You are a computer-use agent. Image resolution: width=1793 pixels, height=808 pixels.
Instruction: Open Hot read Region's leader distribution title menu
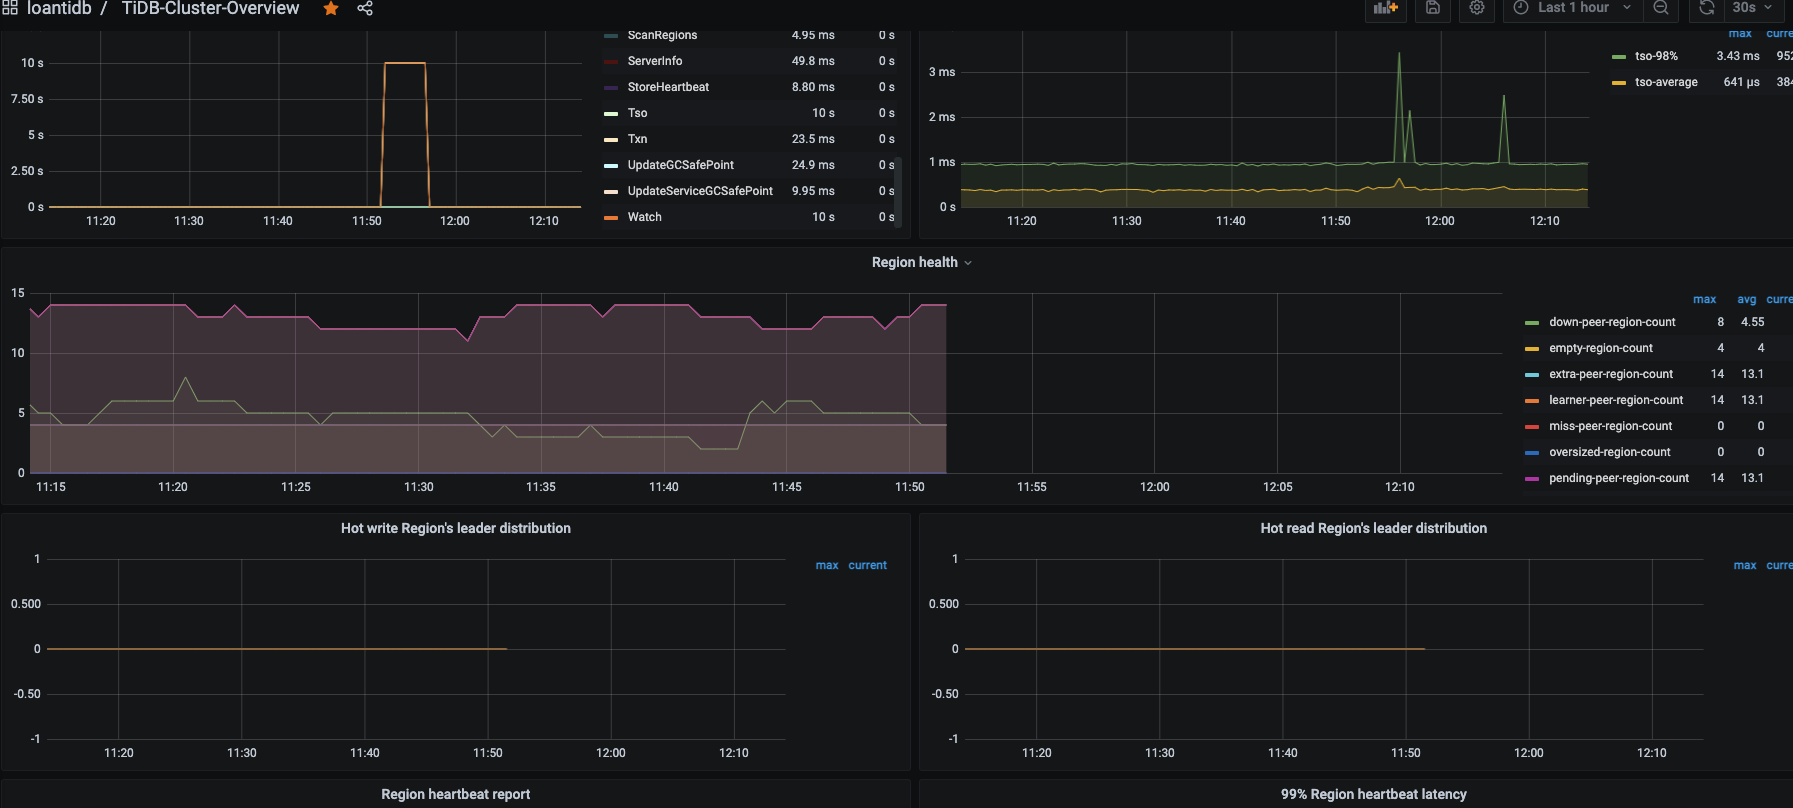(1373, 528)
